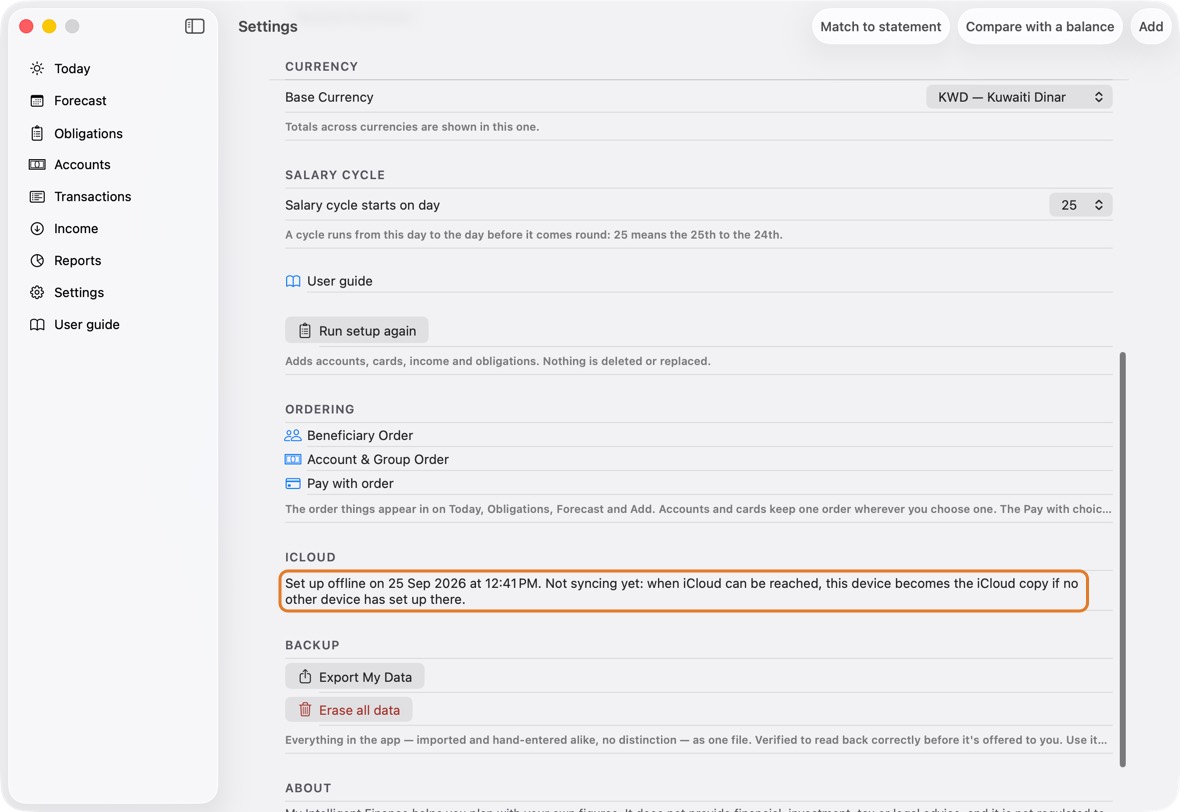Click the banknote icon beside Accounts in sidebar
Screen dimensions: 1180x812
[x=37, y=165]
